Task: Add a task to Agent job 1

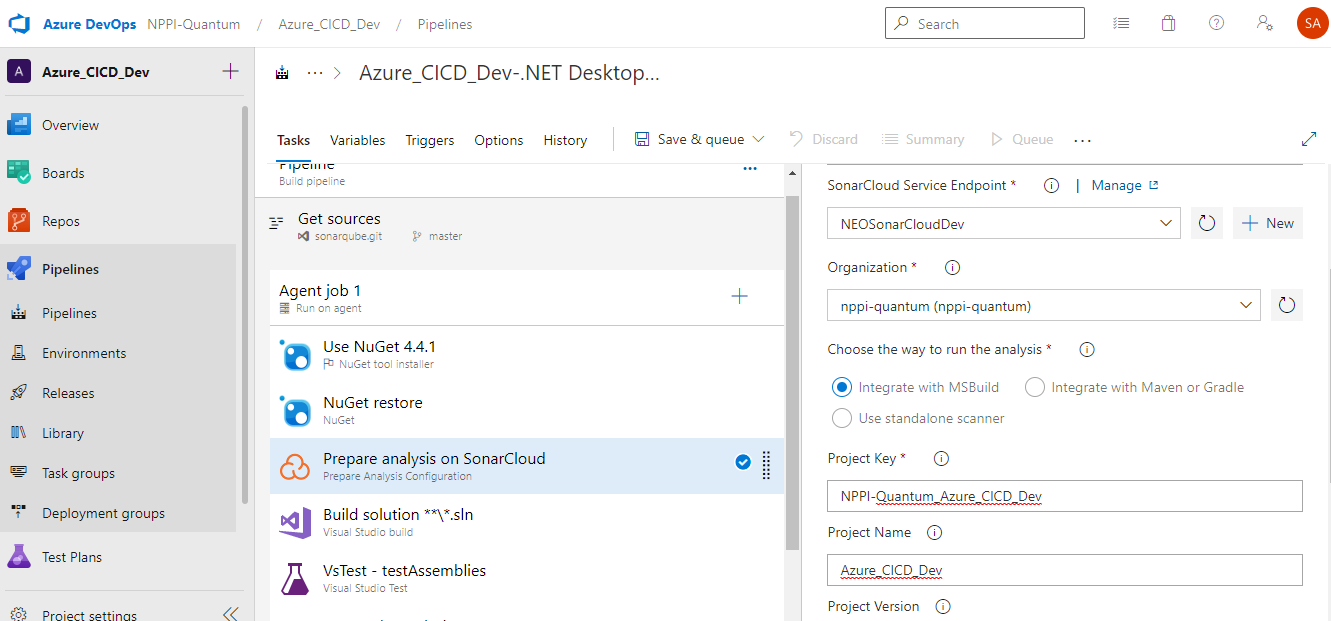Action: (x=740, y=296)
